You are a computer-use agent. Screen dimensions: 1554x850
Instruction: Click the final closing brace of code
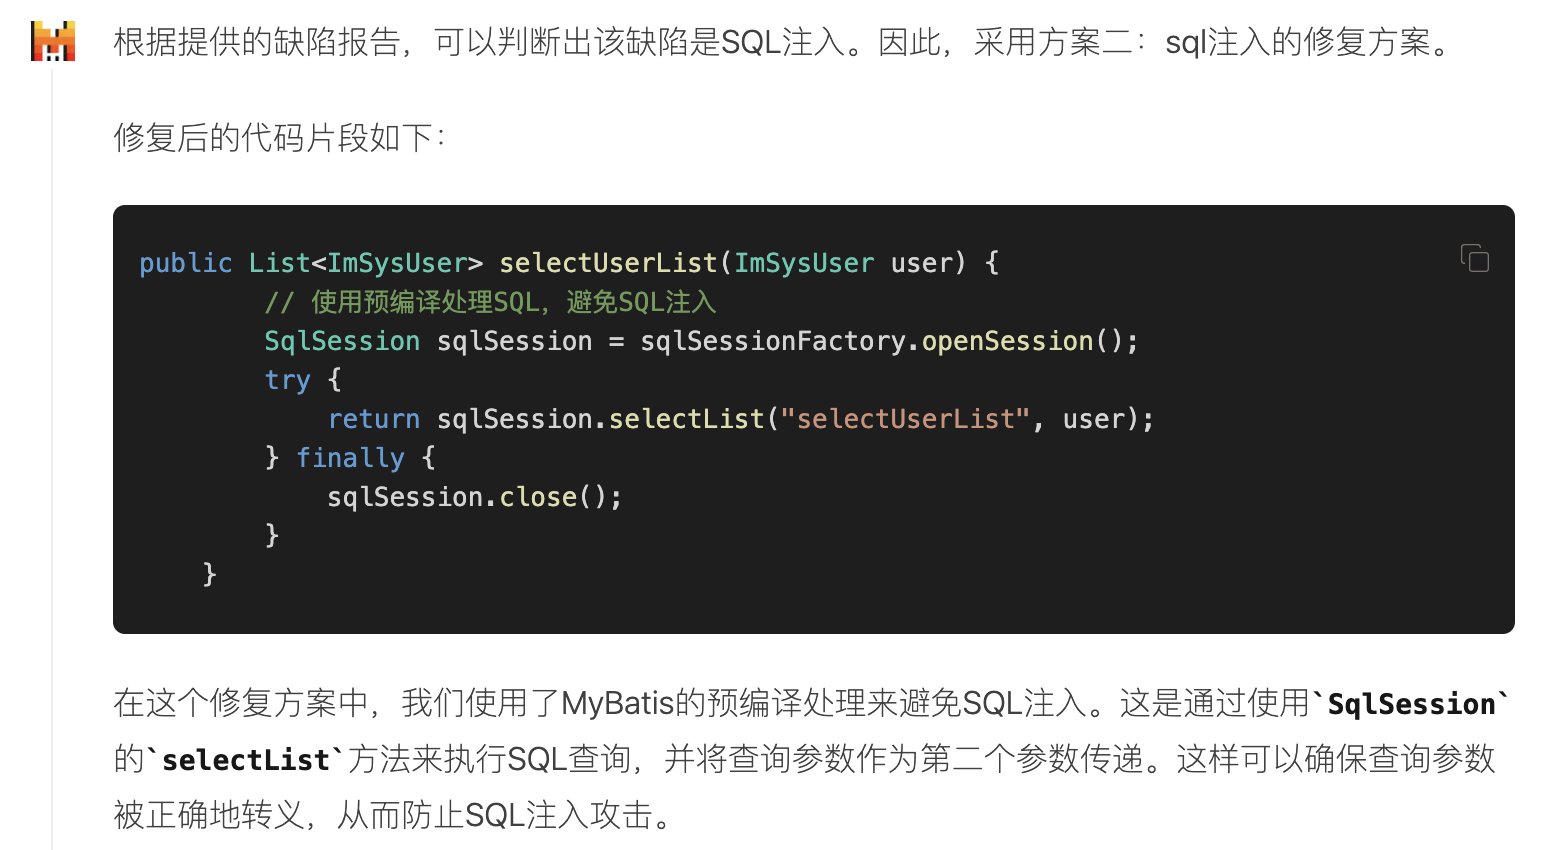[x=209, y=574]
